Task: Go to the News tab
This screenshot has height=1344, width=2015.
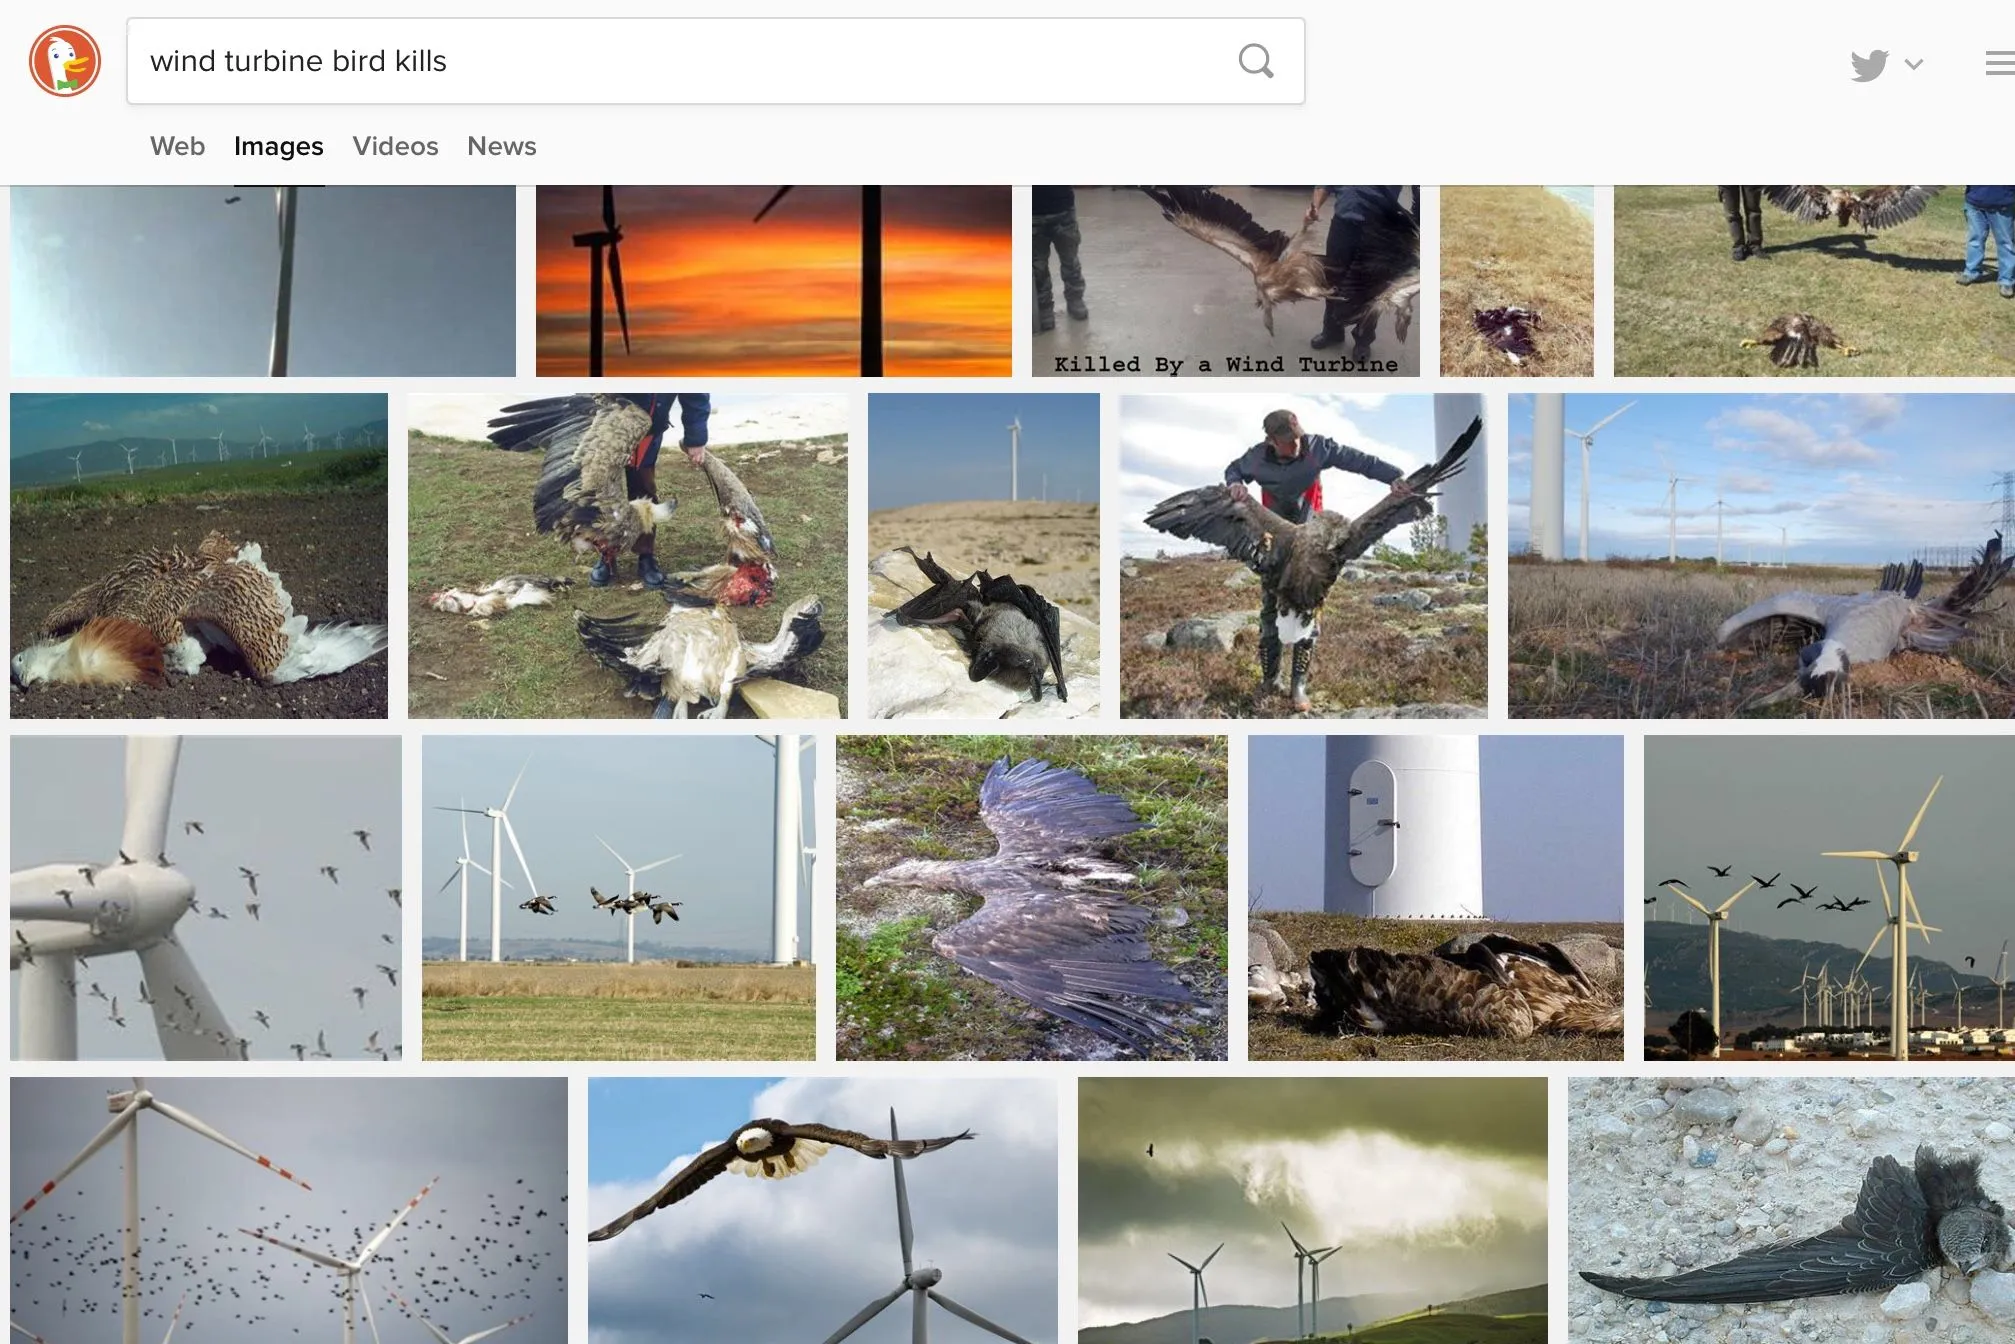Action: click(501, 146)
